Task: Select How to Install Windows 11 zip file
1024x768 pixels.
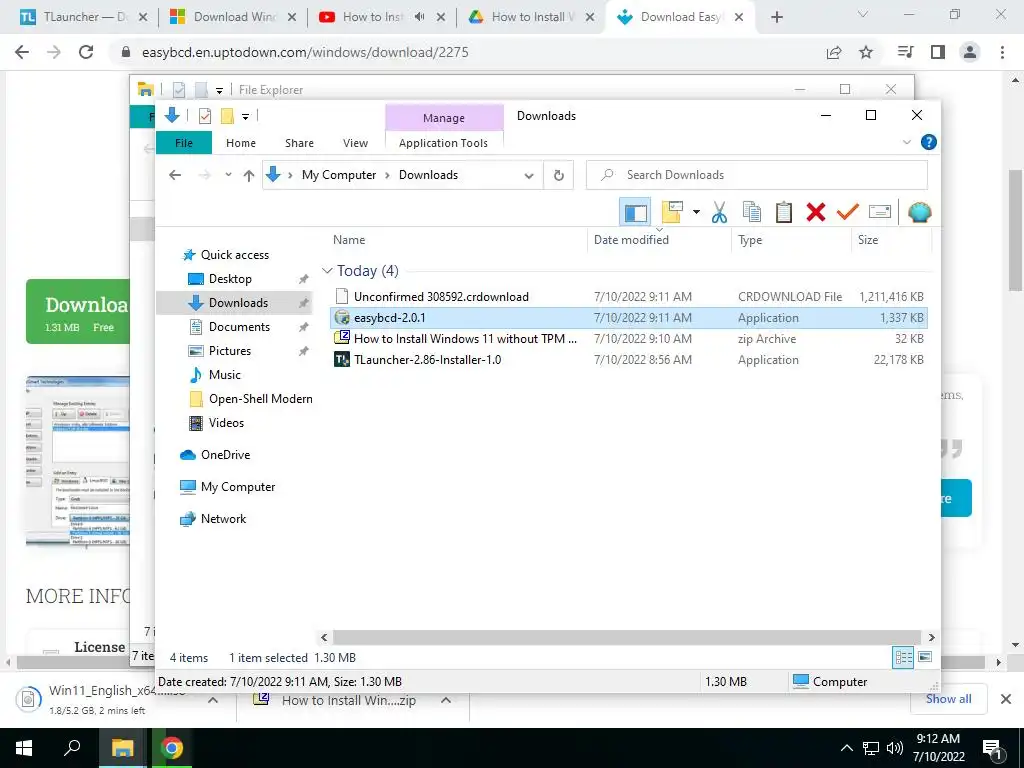Action: (x=629, y=339)
